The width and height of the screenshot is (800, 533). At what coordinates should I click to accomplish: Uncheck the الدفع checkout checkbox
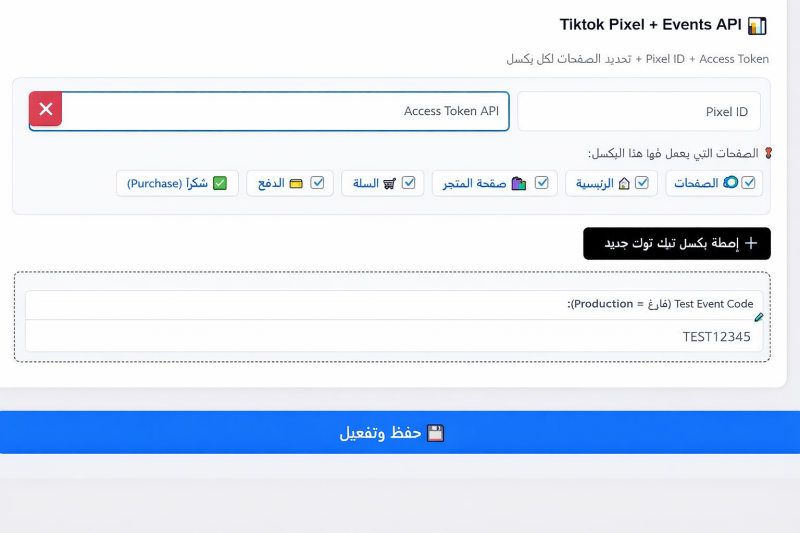[317, 183]
